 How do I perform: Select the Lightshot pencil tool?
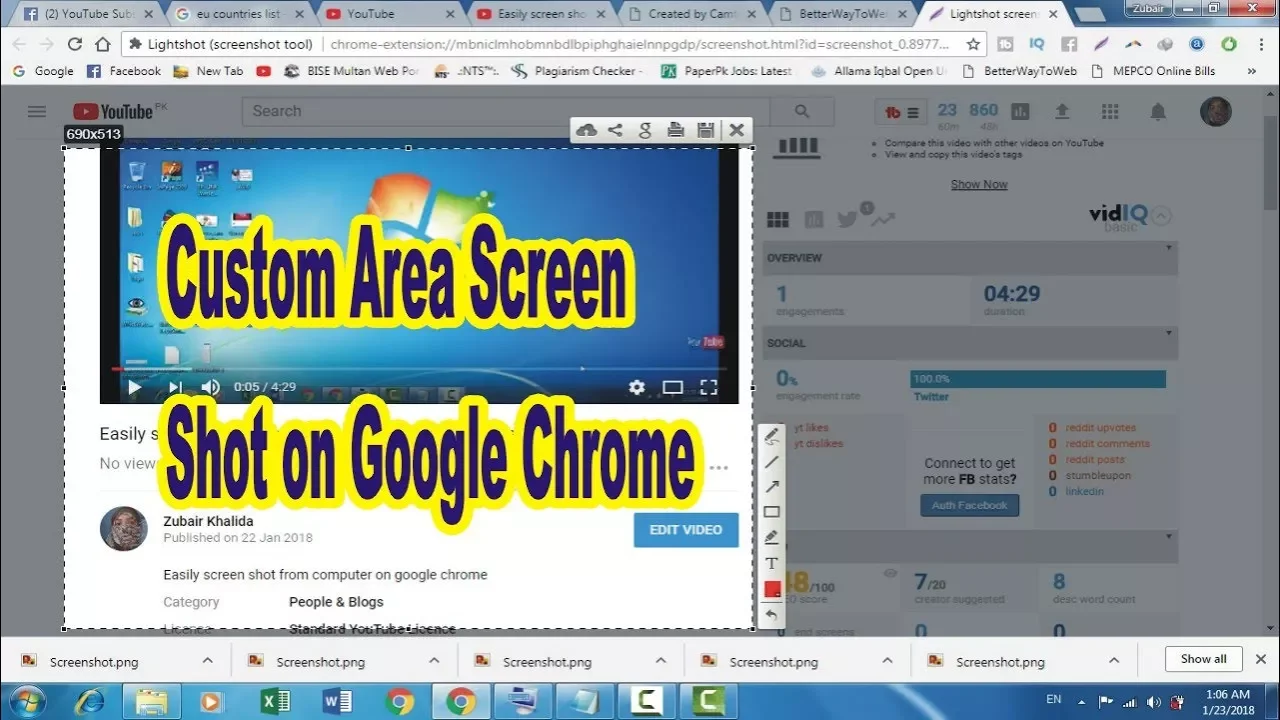(x=772, y=436)
